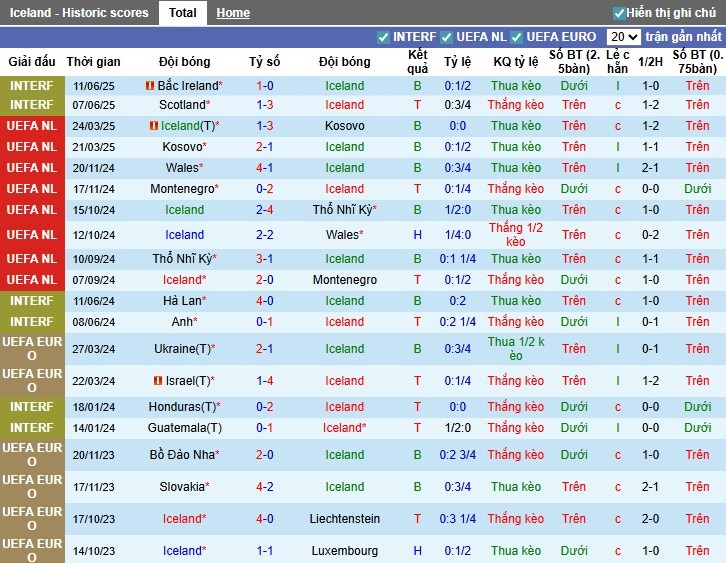Toggle the 'Hiển thị ghi chú' checkbox

(619, 13)
